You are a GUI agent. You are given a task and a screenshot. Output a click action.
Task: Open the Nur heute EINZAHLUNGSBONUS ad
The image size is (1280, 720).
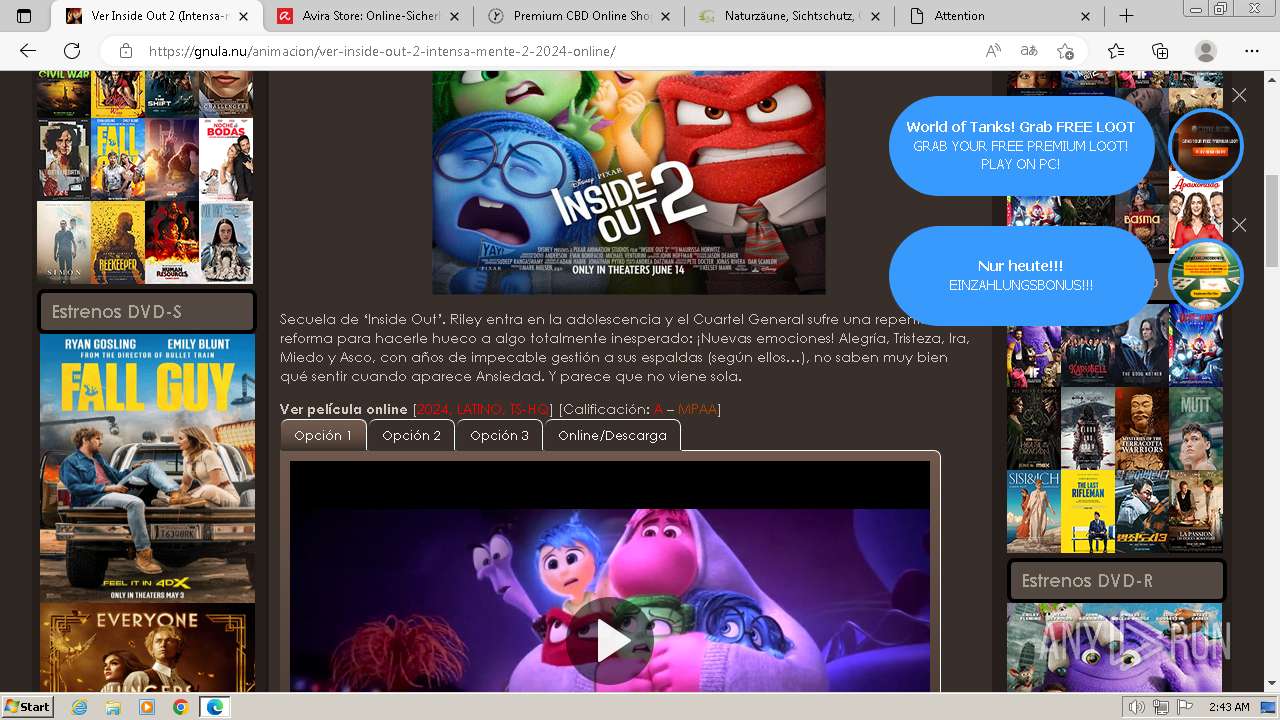[x=1020, y=275]
